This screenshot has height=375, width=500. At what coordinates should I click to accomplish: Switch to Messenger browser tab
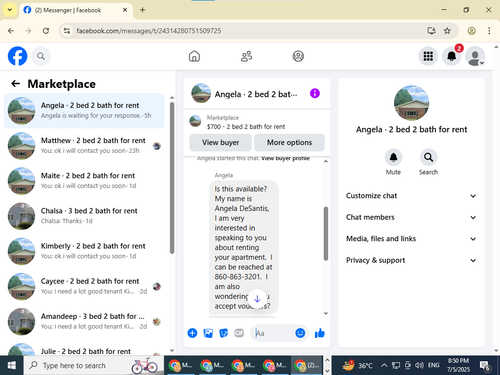pyautogui.click(x=76, y=10)
